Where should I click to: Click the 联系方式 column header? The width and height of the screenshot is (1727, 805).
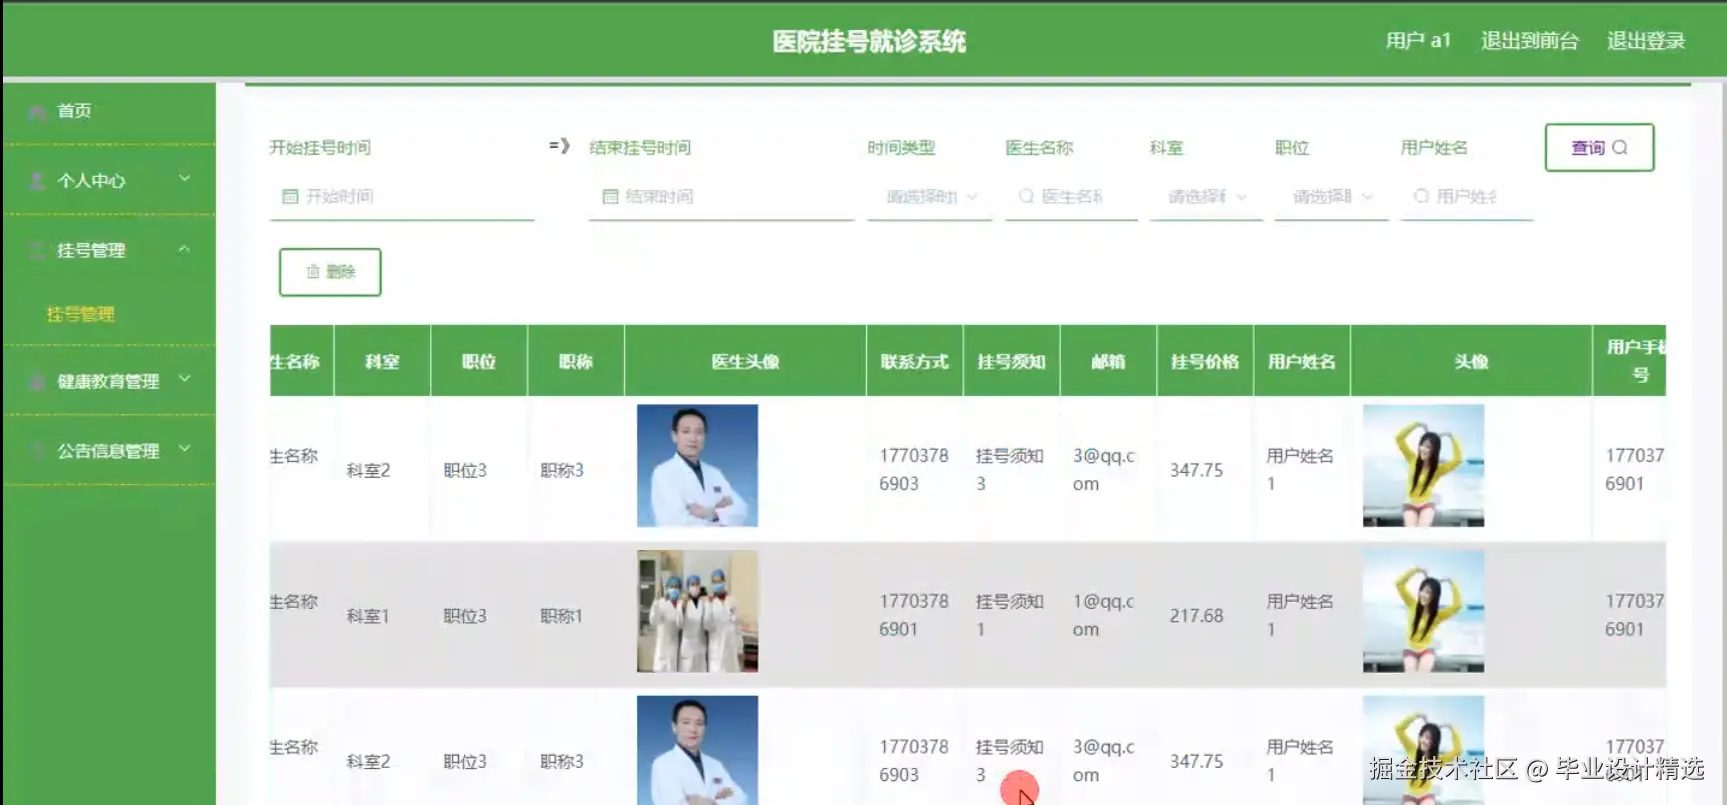915,362
